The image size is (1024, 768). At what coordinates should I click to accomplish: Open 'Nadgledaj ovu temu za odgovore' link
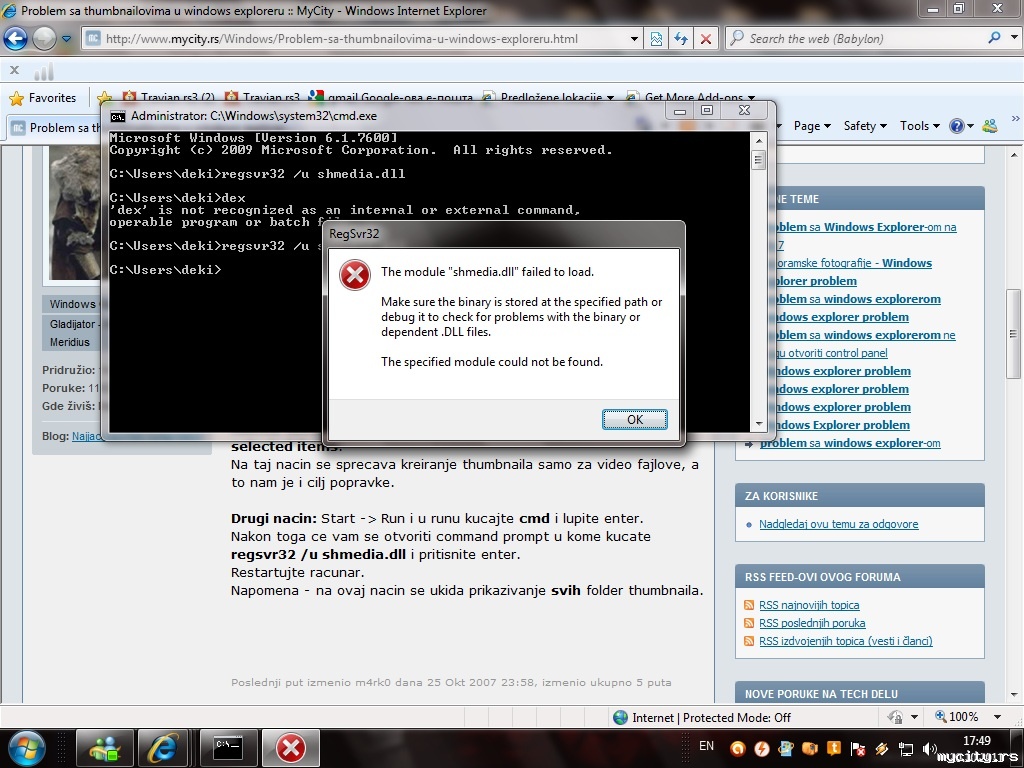839,524
